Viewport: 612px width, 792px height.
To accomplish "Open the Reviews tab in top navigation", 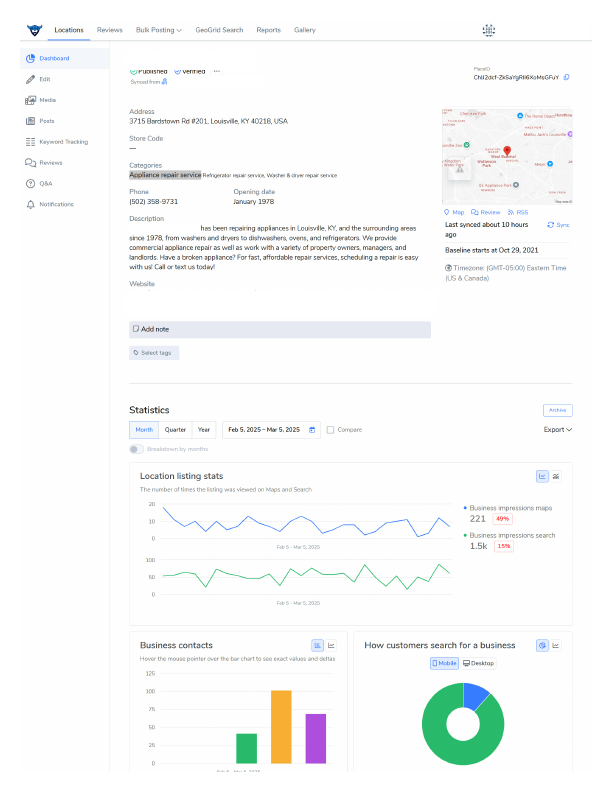I will 110,30.
